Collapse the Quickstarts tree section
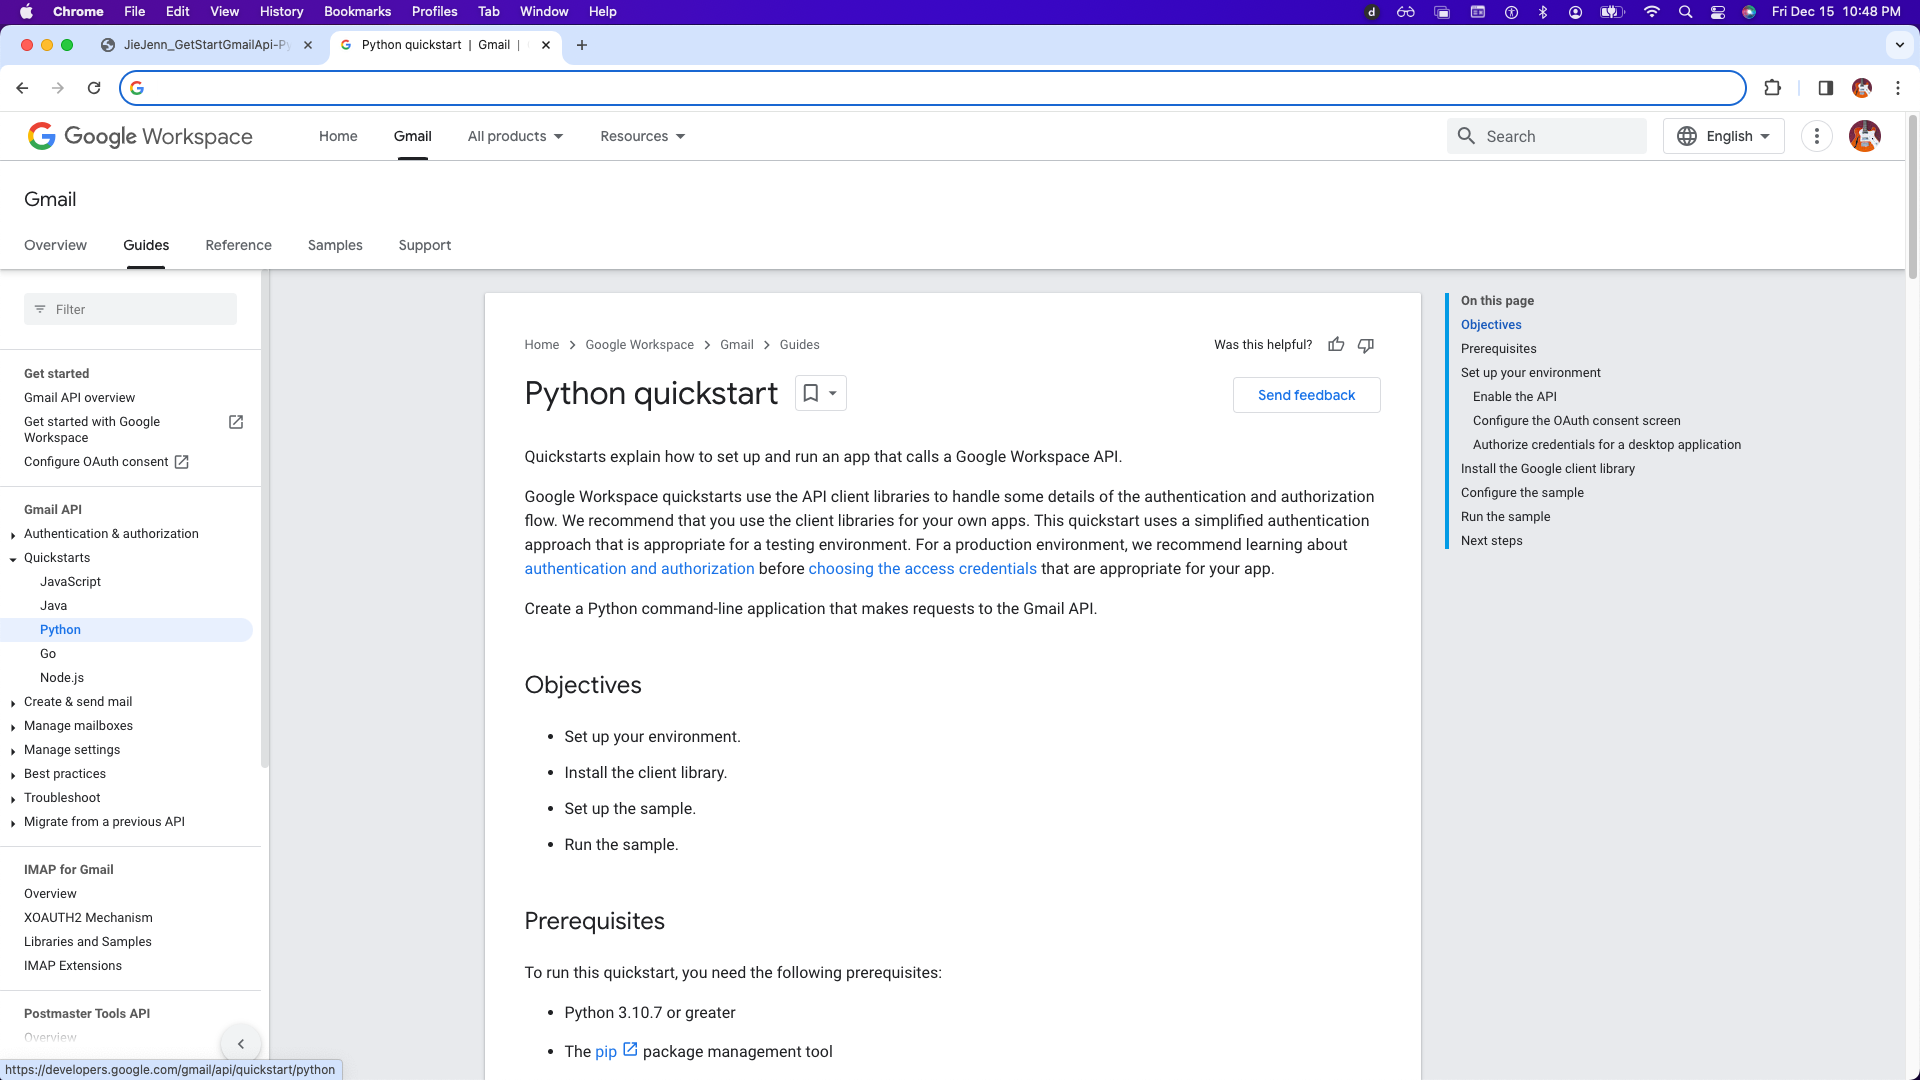The height and width of the screenshot is (1080, 1920). [x=13, y=559]
